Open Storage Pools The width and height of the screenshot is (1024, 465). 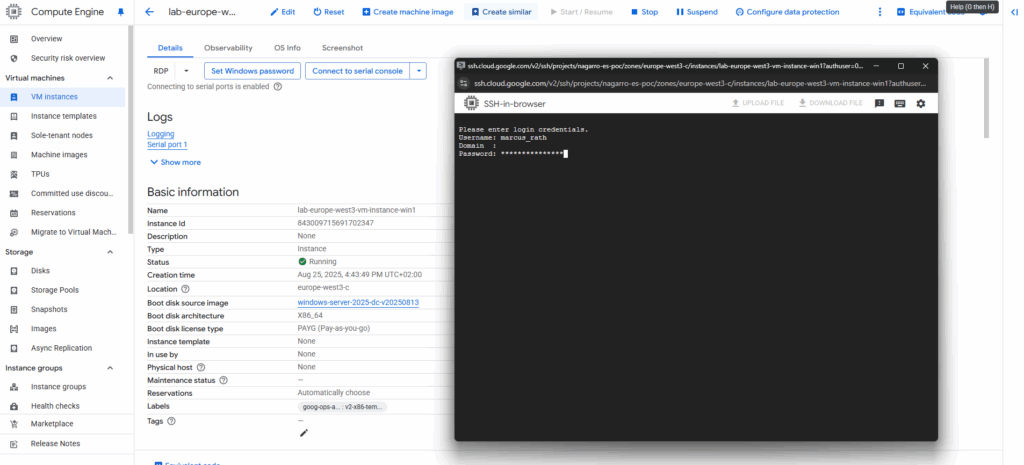tap(56, 290)
